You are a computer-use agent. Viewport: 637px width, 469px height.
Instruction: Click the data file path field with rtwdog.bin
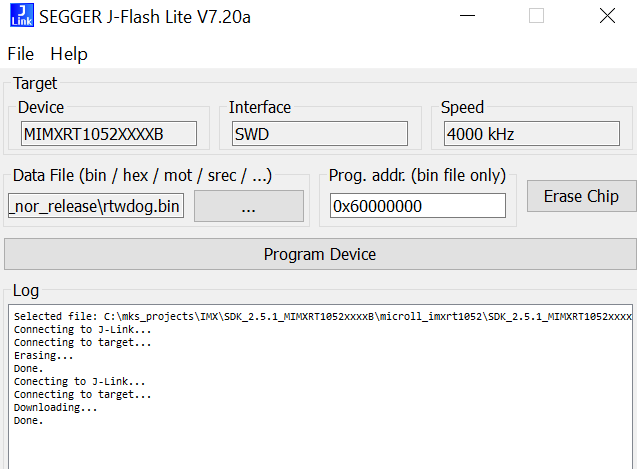click(96, 206)
